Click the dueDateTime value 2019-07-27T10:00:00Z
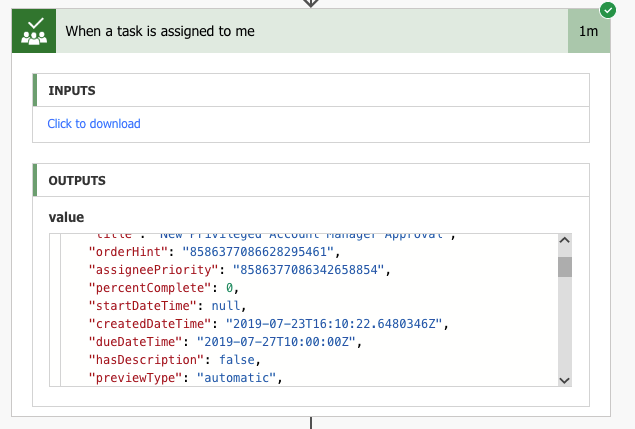Image resolution: width=635 pixels, height=429 pixels. (x=276, y=342)
